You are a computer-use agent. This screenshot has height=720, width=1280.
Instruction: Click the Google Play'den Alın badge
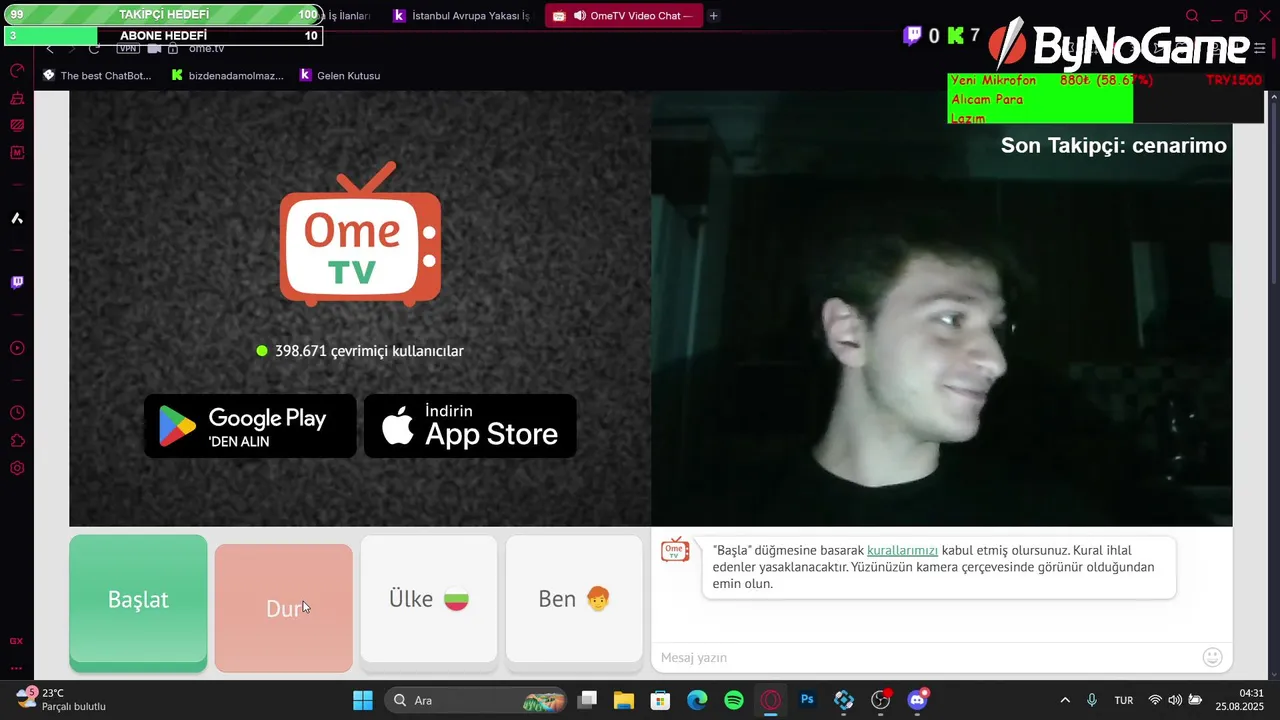(x=250, y=426)
